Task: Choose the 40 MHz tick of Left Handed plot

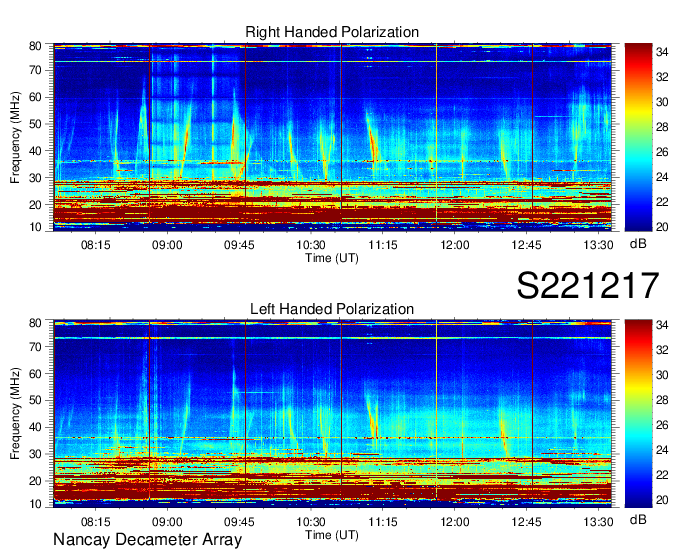Action: [x=35, y=427]
